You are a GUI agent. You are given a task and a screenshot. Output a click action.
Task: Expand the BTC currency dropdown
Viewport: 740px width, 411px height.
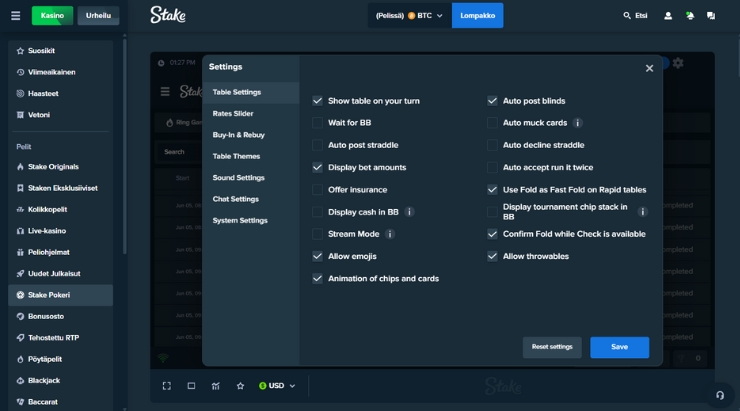[x=410, y=16]
